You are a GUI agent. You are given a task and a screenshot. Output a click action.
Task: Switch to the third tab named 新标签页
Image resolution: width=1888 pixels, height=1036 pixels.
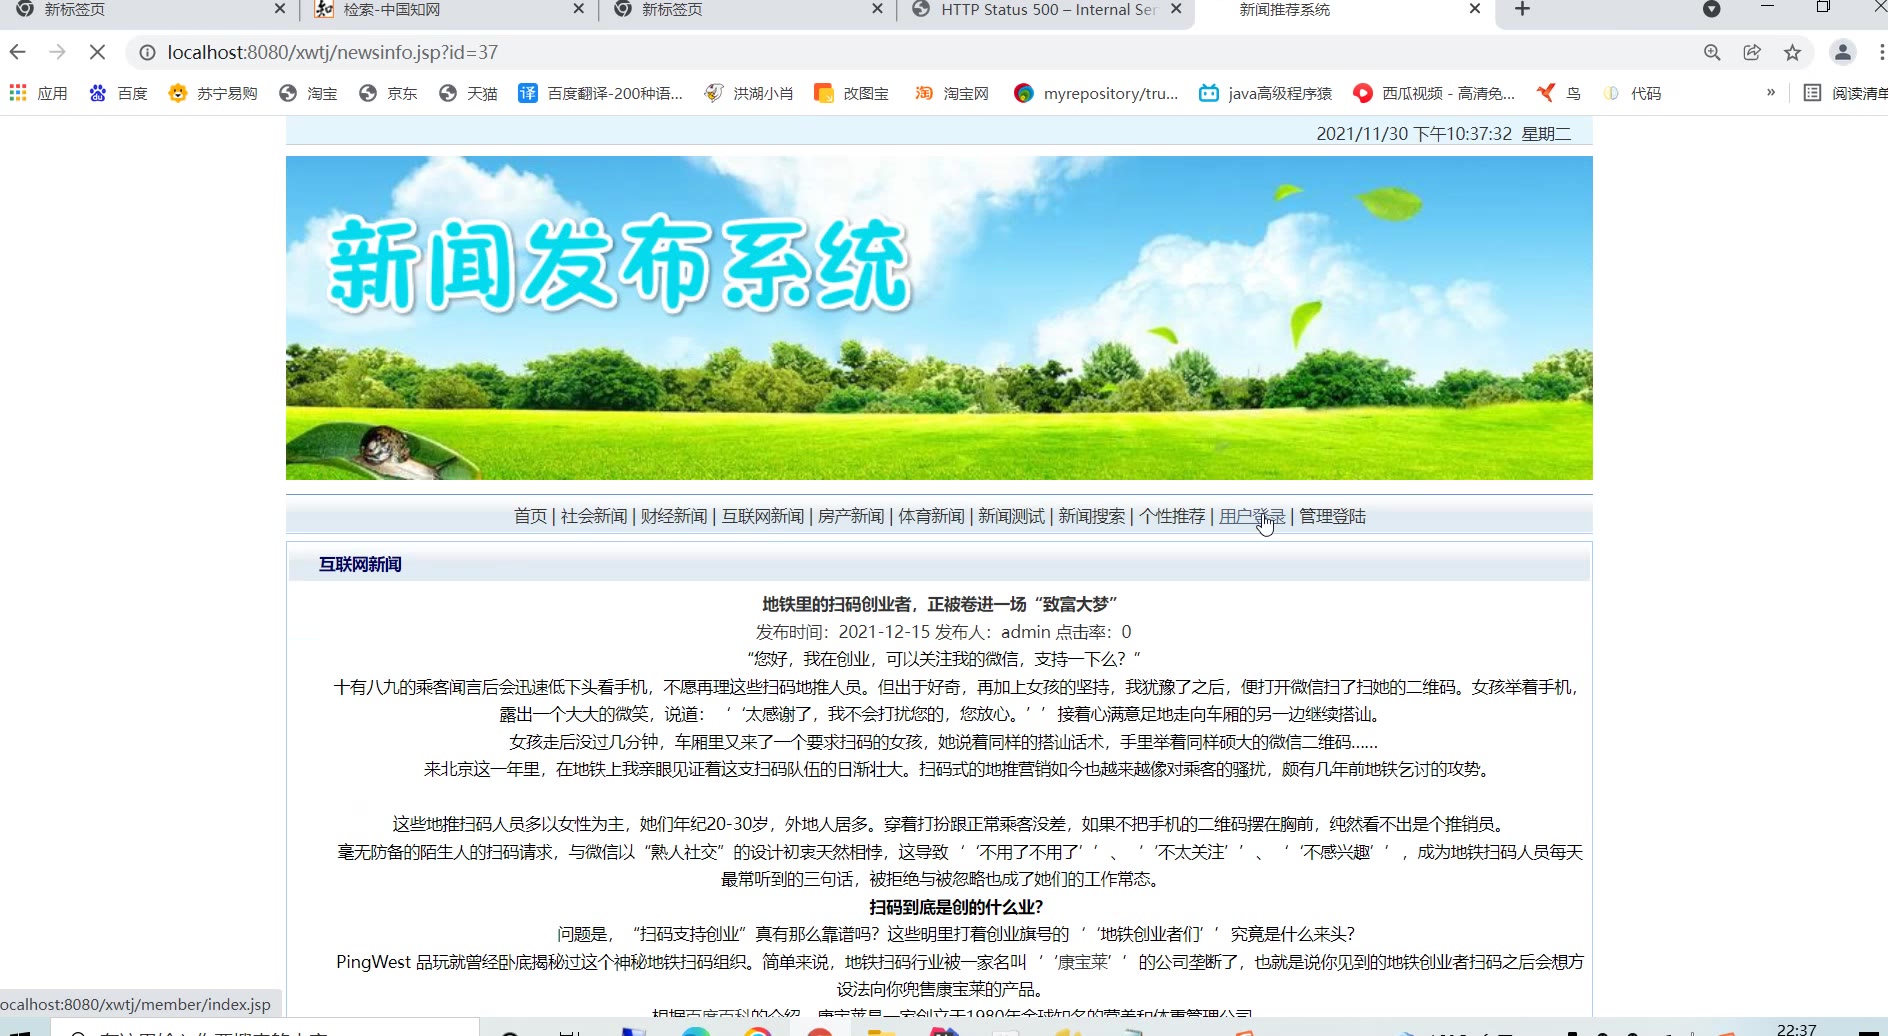point(748,9)
